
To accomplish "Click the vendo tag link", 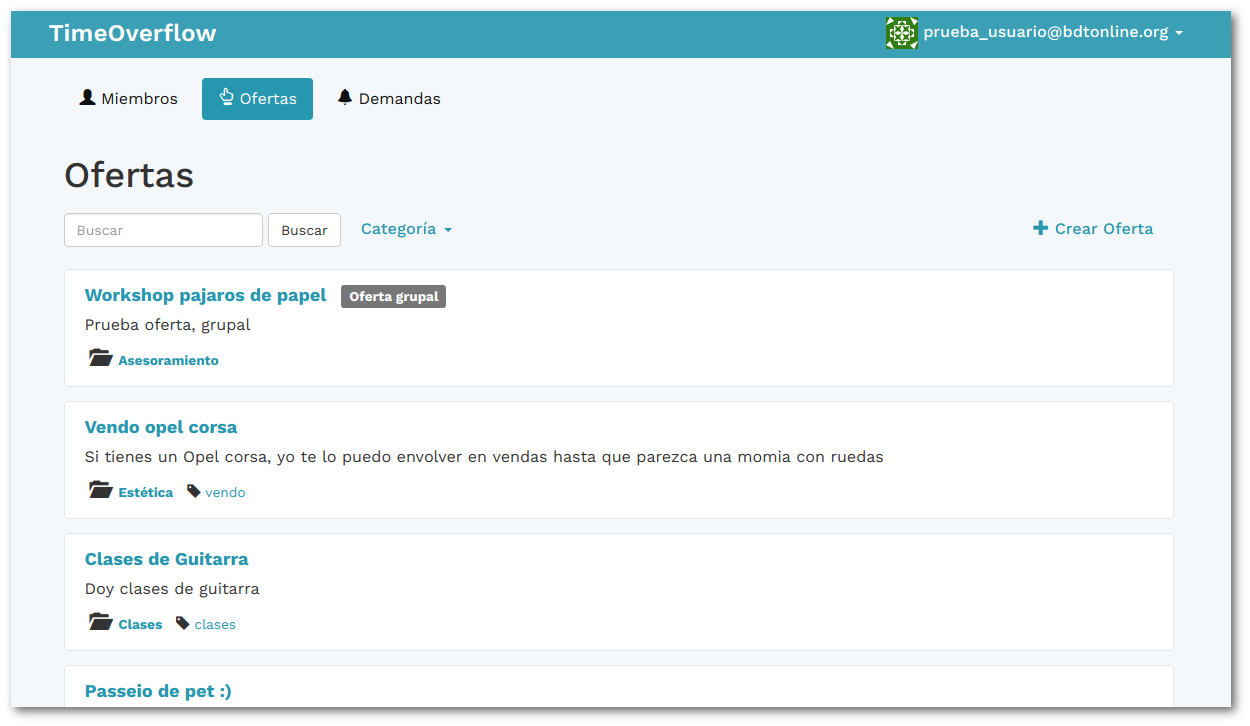I will tap(225, 492).
